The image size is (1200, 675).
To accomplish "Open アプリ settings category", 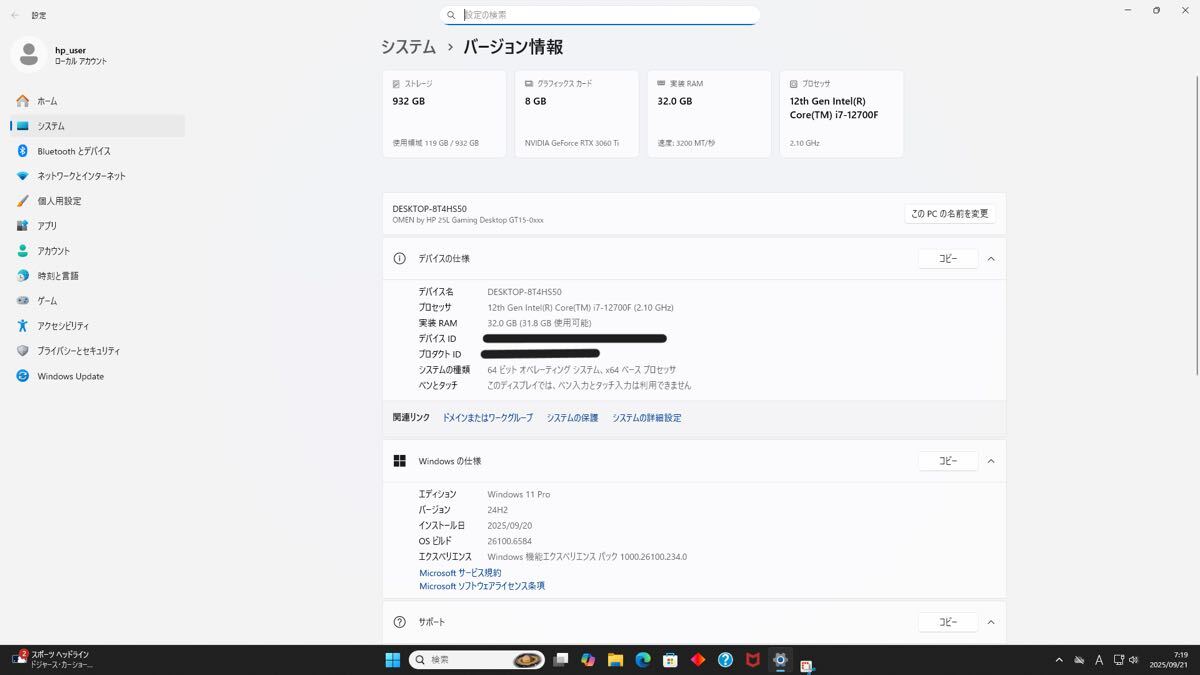I will point(97,226).
